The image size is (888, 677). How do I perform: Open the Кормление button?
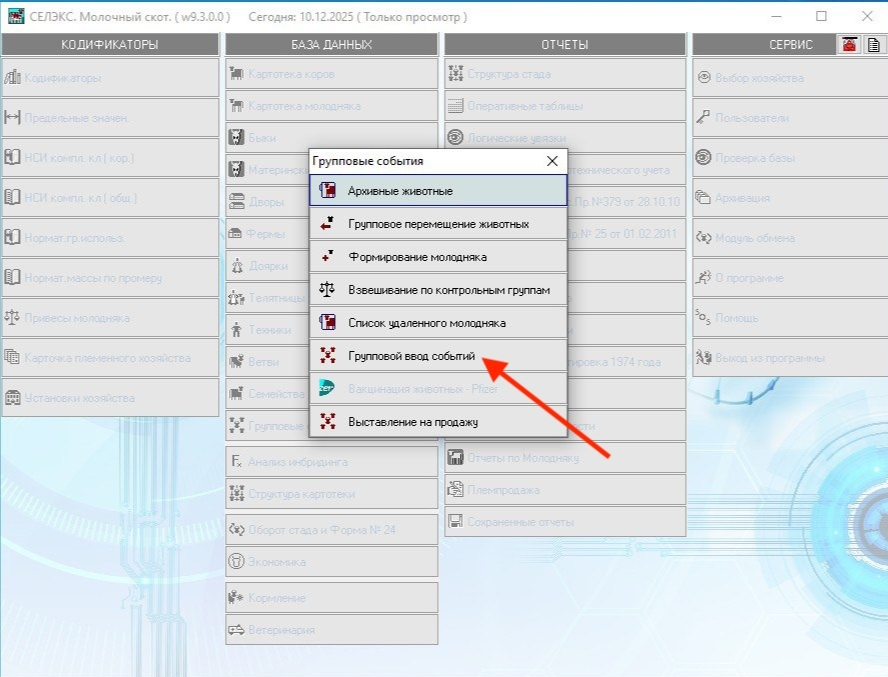tap(331, 598)
